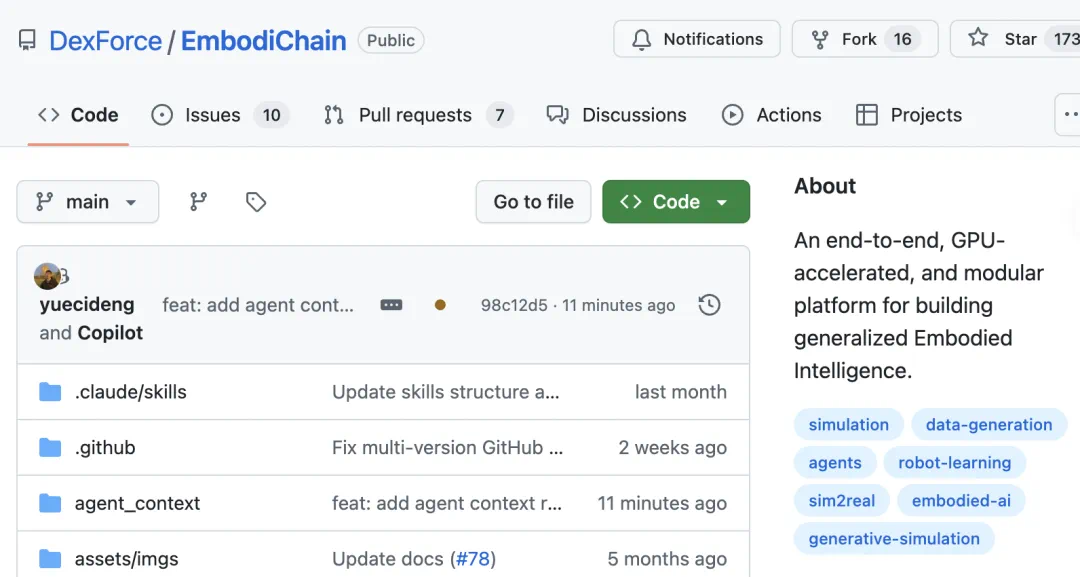The height and width of the screenshot is (577, 1080).
Task: Open commit history clock icon
Action: click(x=709, y=305)
